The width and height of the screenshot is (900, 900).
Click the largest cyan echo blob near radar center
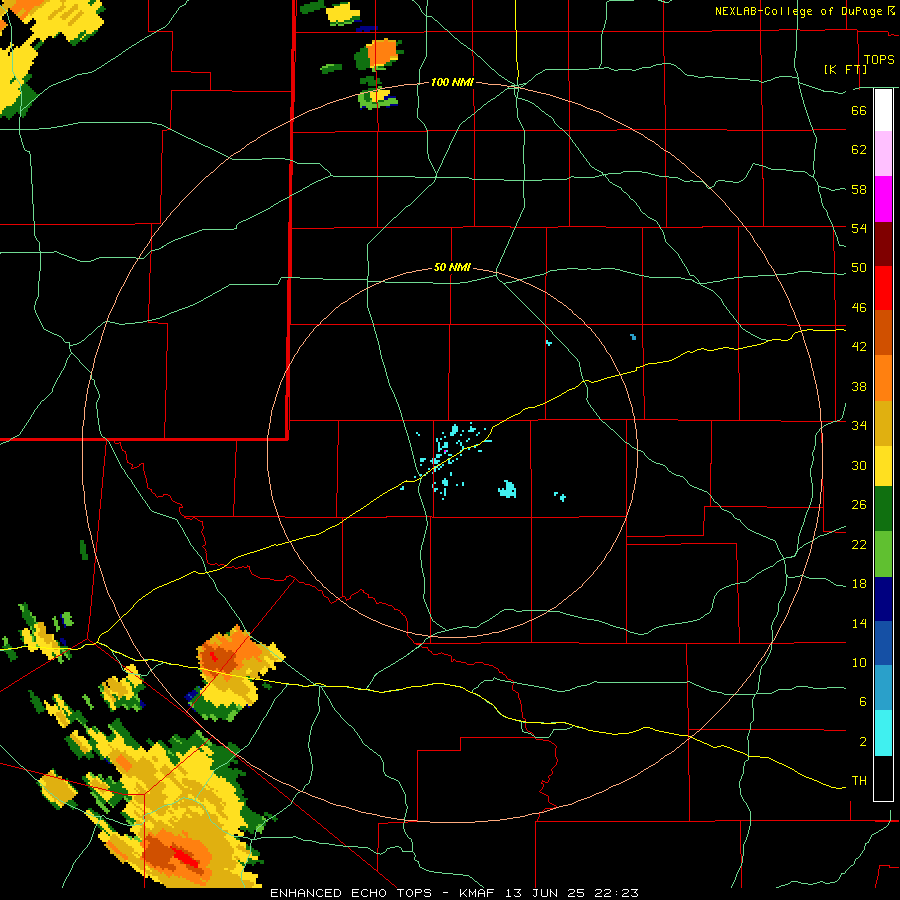[x=507, y=490]
